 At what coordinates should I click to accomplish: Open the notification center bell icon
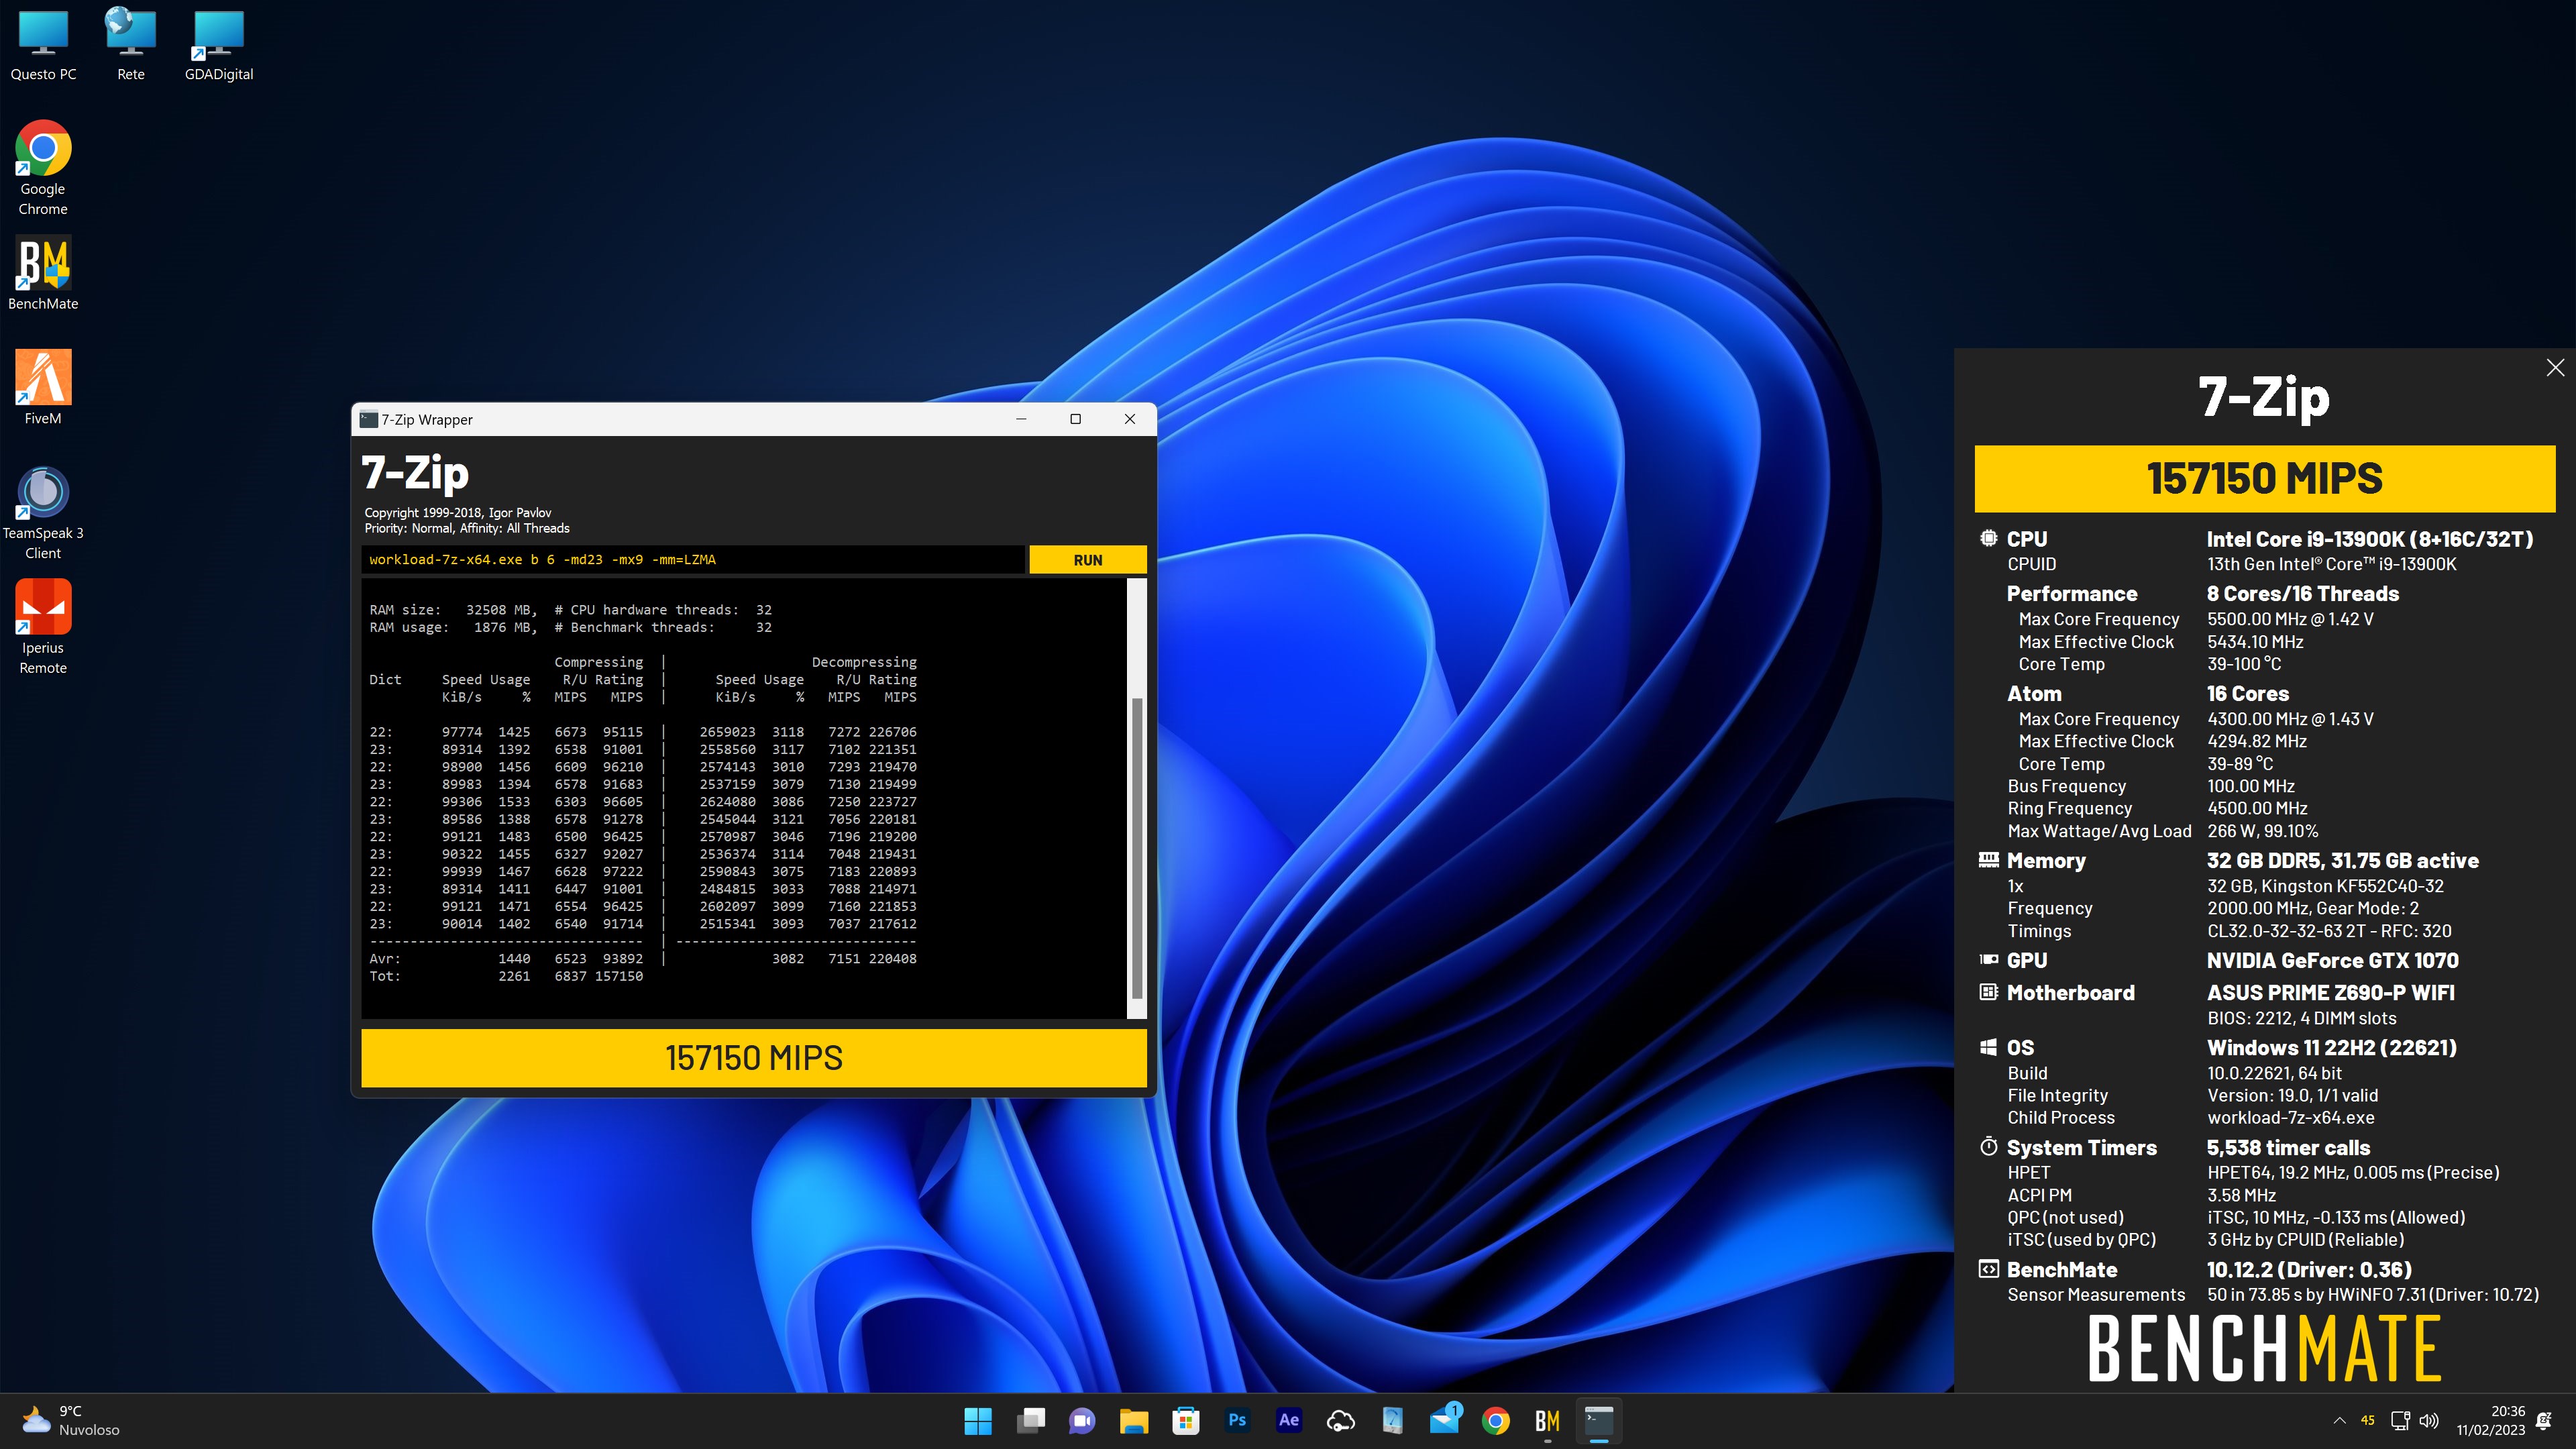[x=2545, y=1420]
